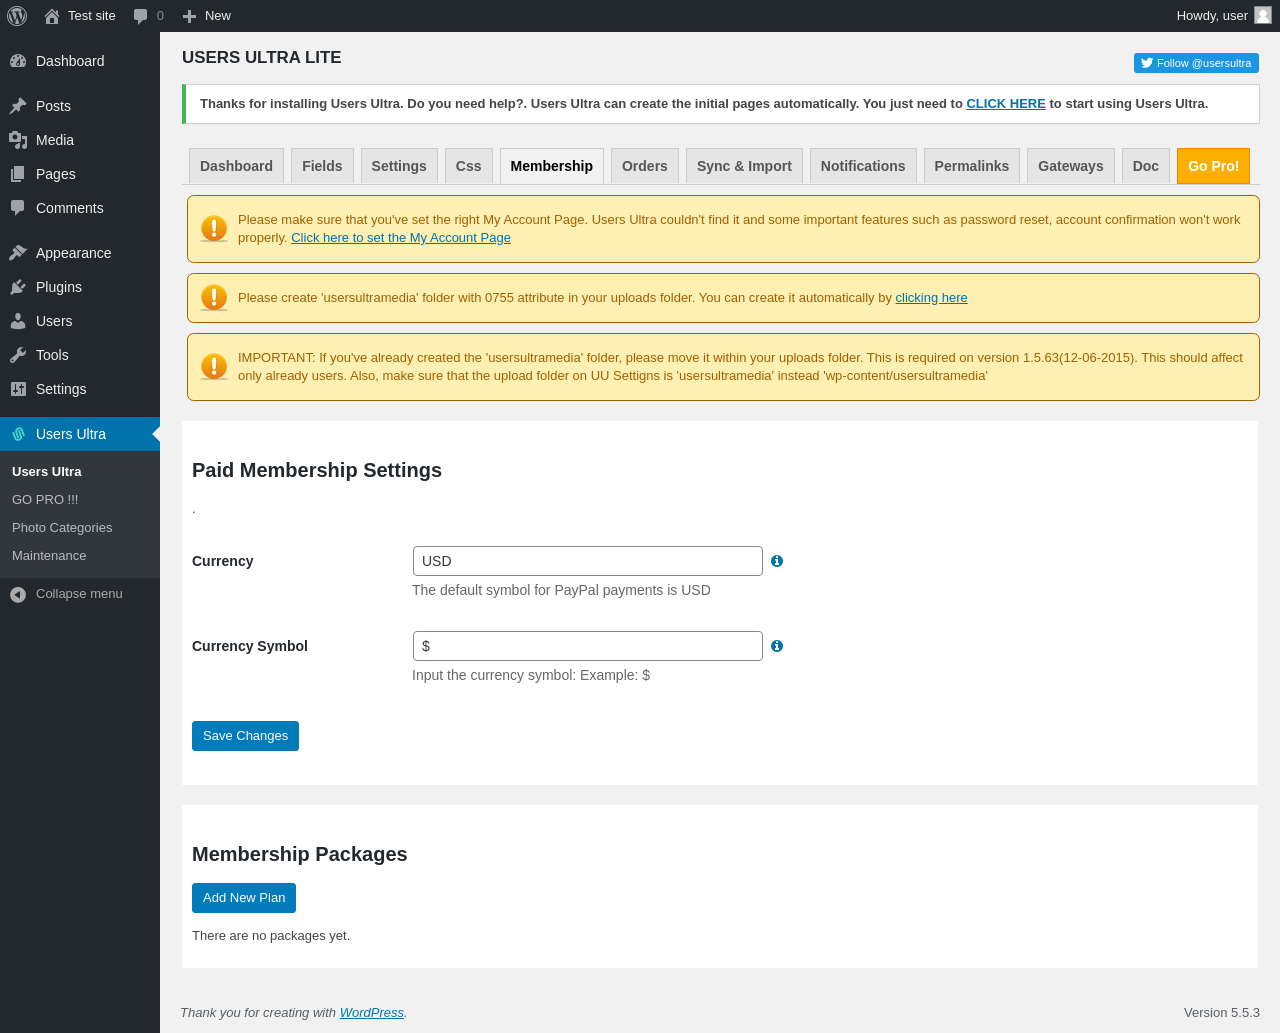Focus the Currency input field
This screenshot has height=1033, width=1280.
(588, 561)
